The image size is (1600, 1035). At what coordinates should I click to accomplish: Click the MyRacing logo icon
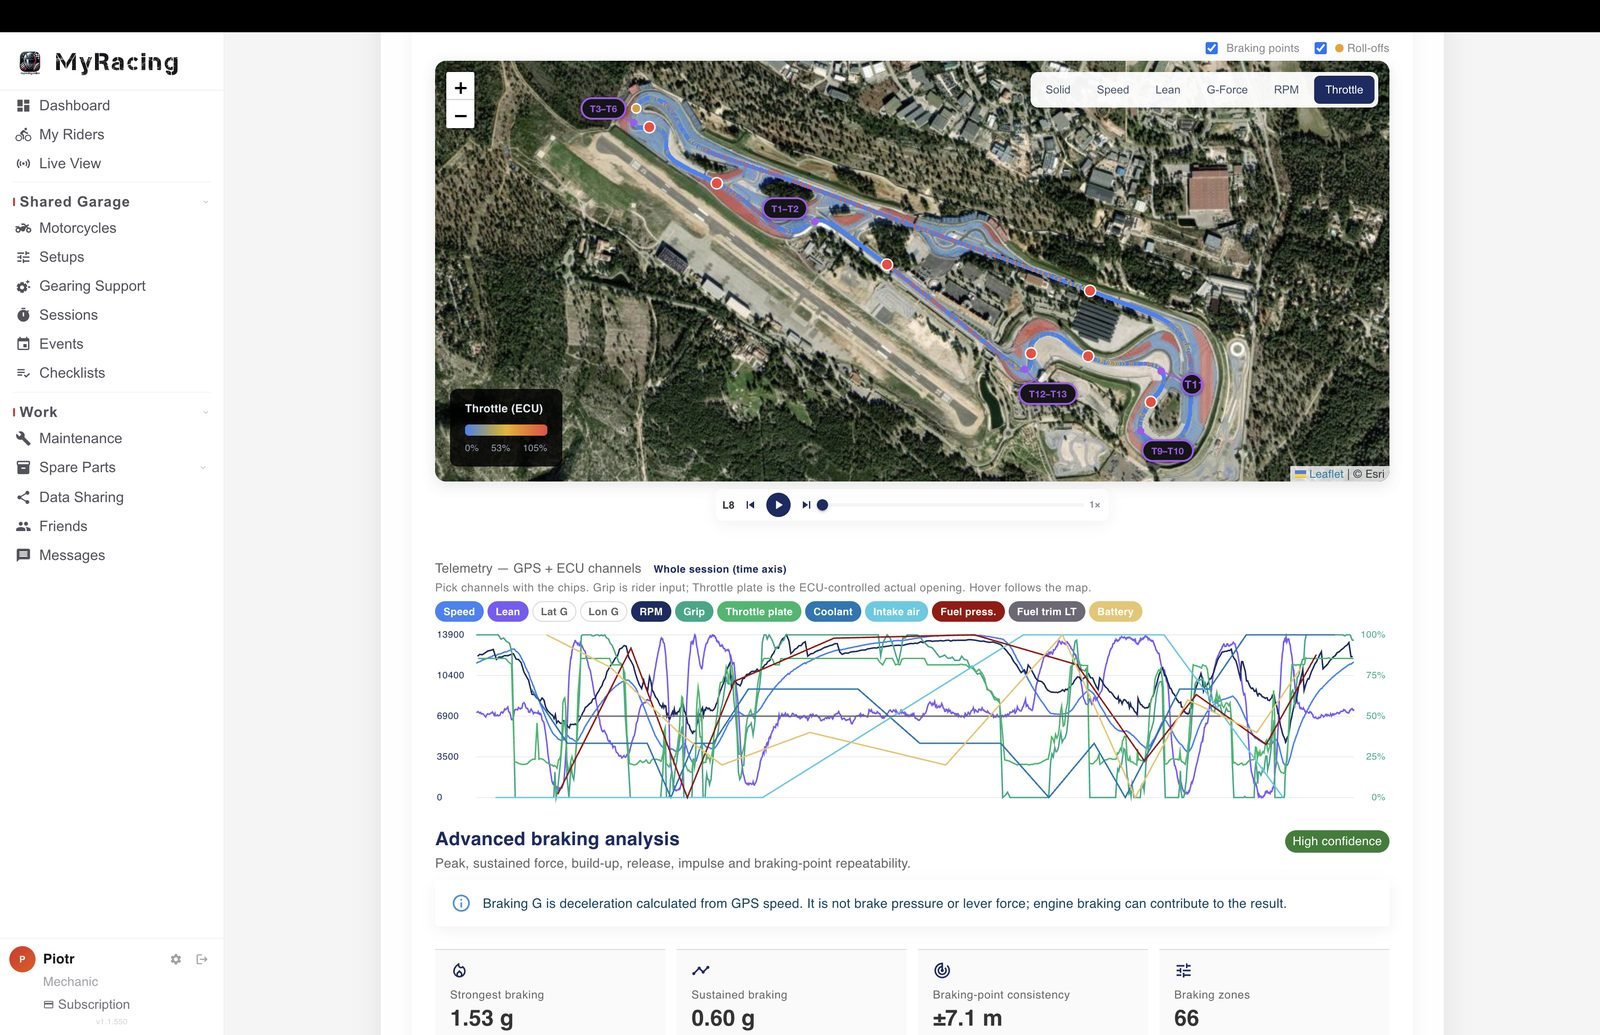tap(30, 62)
